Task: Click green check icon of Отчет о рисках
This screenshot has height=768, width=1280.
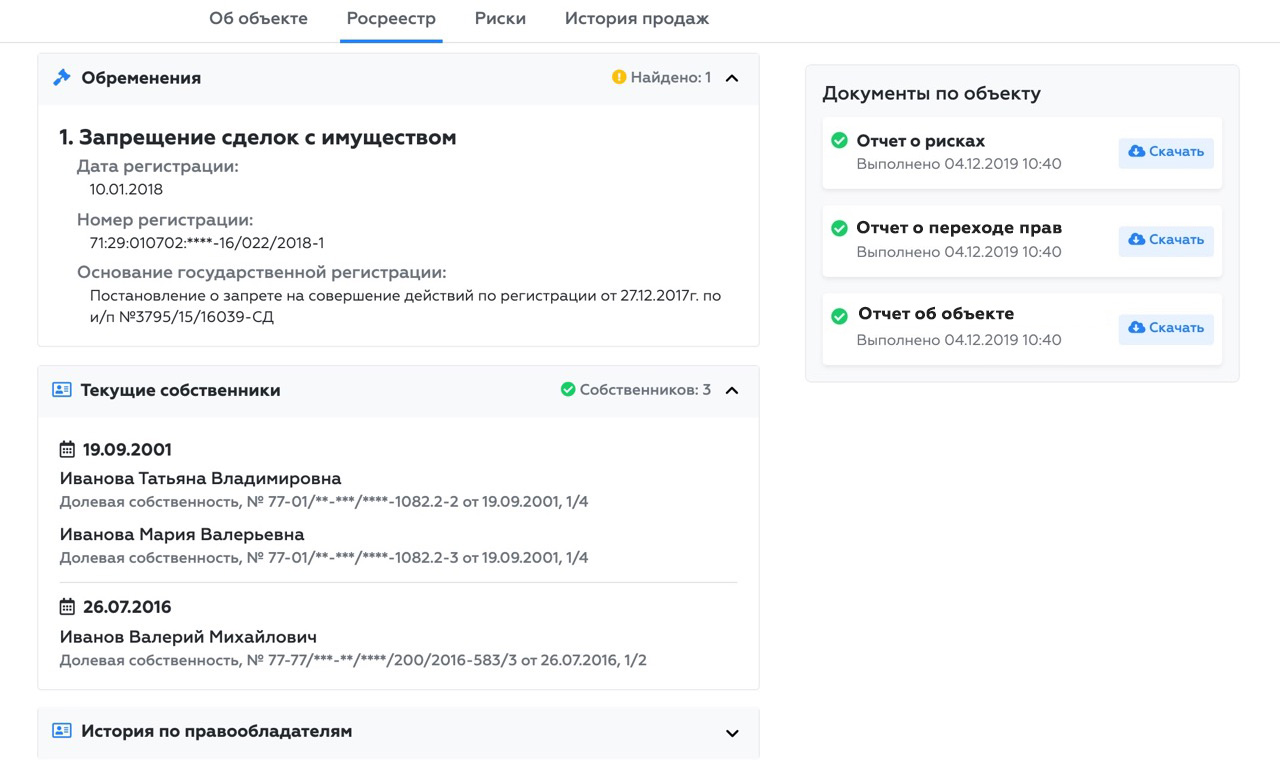Action: [x=840, y=141]
